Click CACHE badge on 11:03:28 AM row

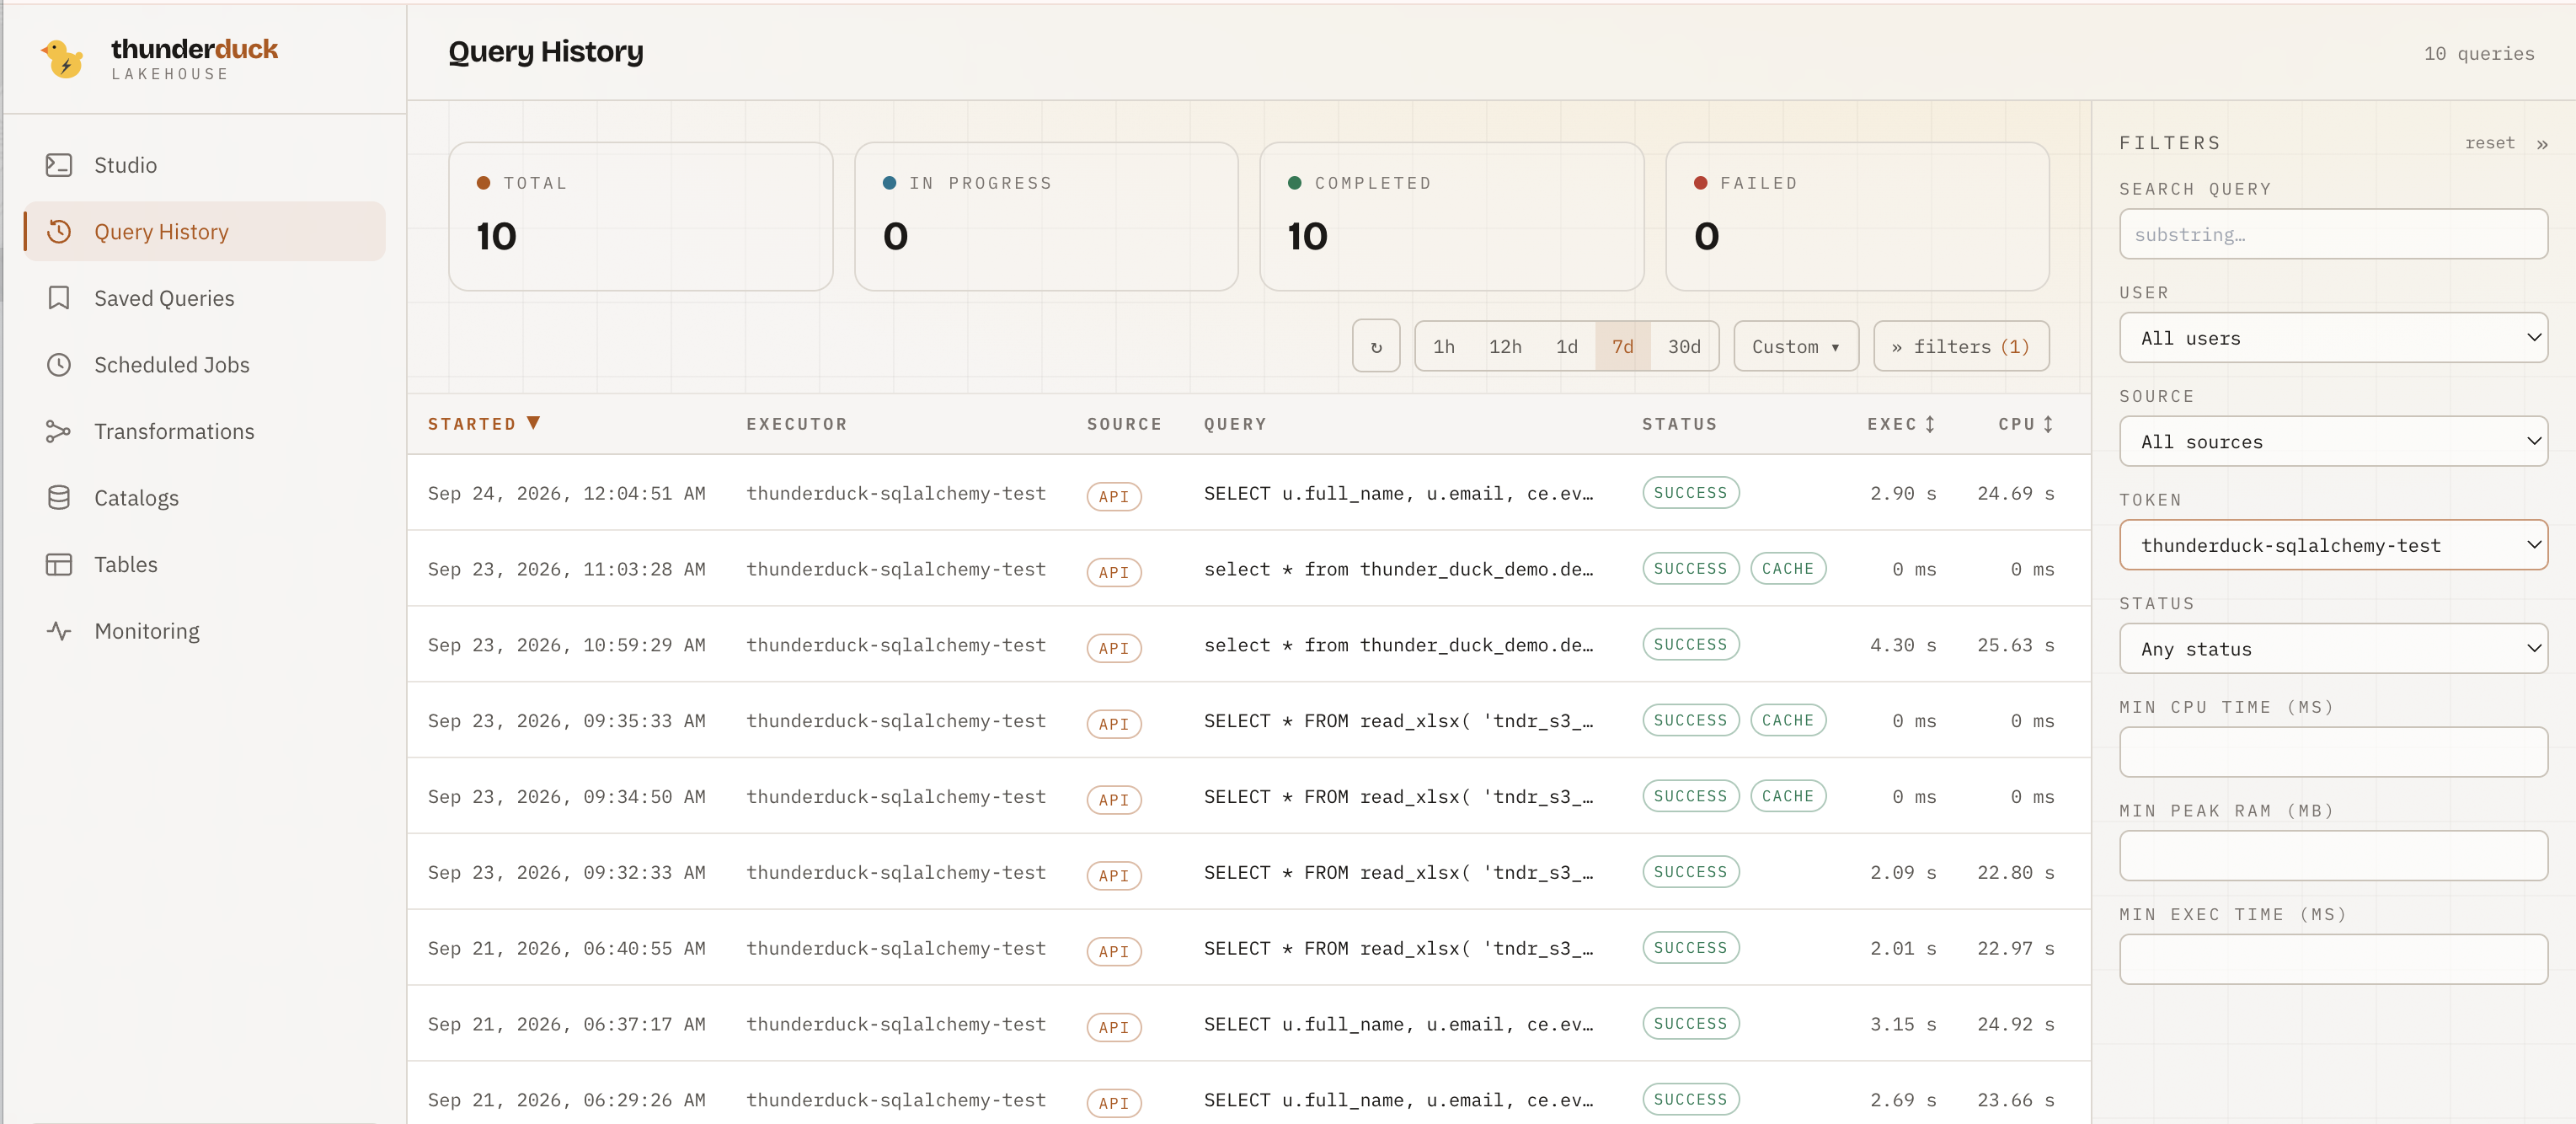click(x=1787, y=568)
